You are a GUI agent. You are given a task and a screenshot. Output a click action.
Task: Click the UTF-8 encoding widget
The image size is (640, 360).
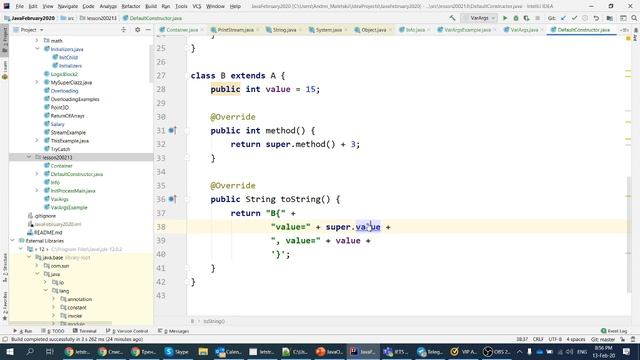(556, 339)
